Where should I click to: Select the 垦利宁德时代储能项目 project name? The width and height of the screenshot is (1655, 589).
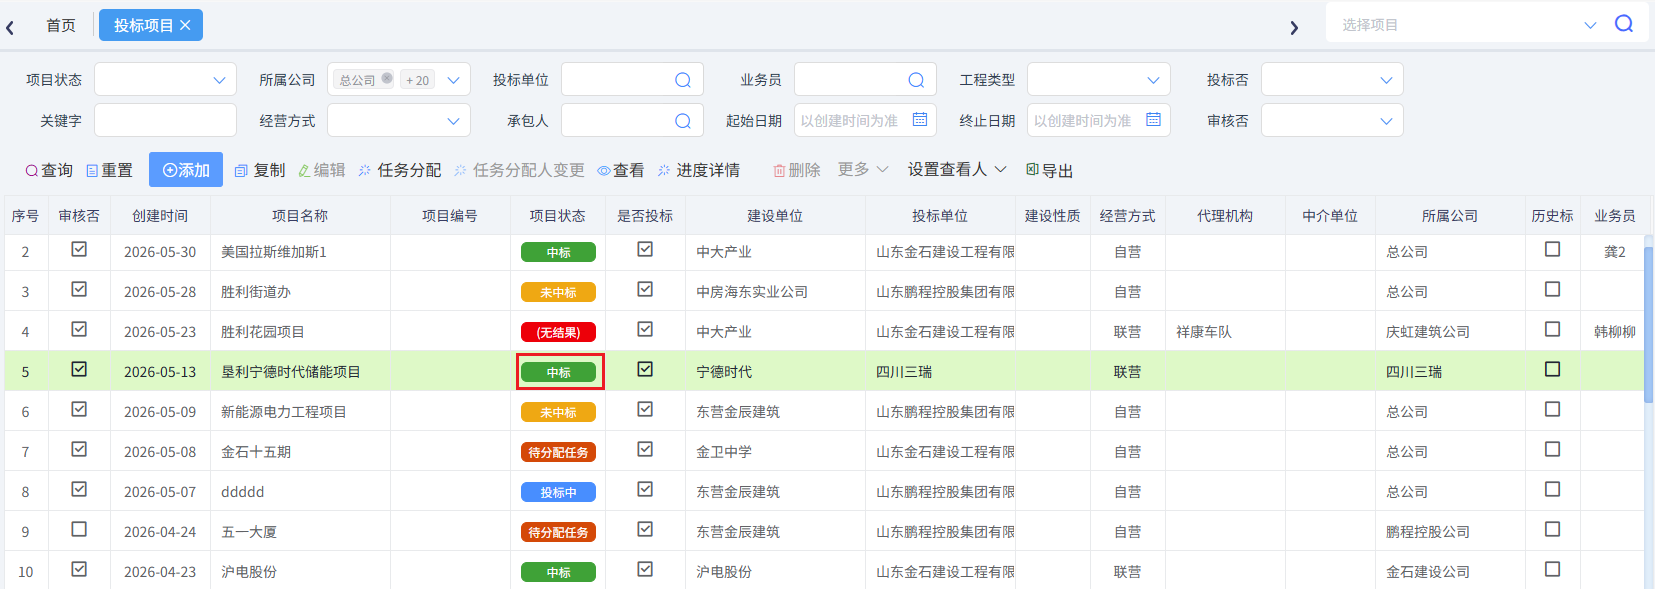pyautogui.click(x=291, y=372)
